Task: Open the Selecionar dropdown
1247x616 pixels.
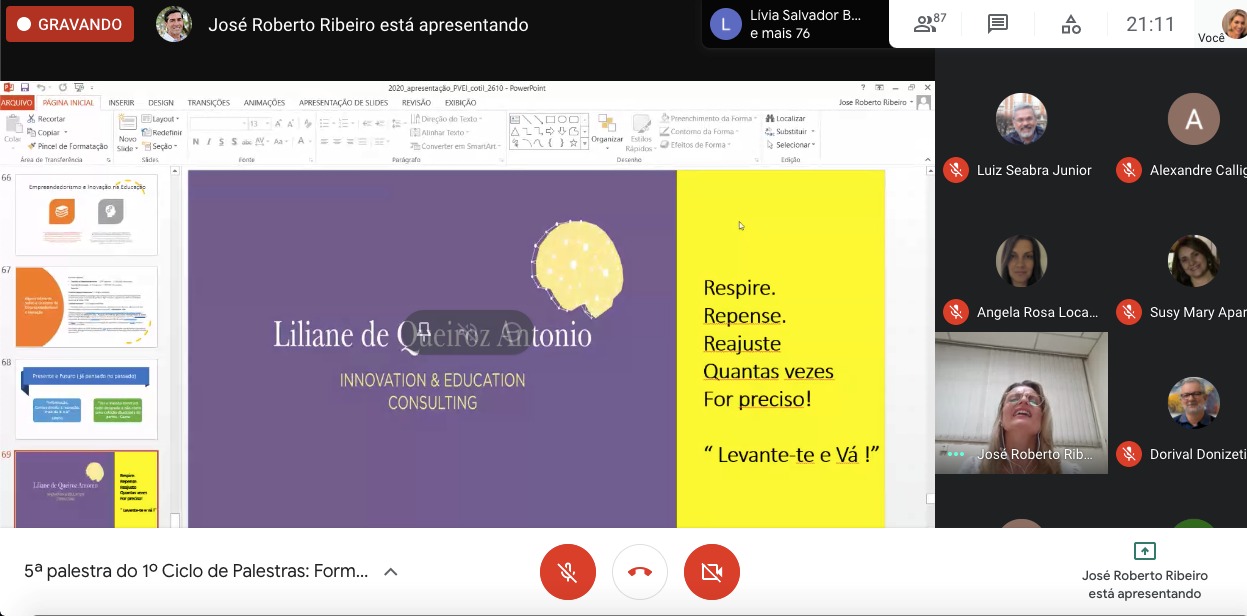Action: 791,145
